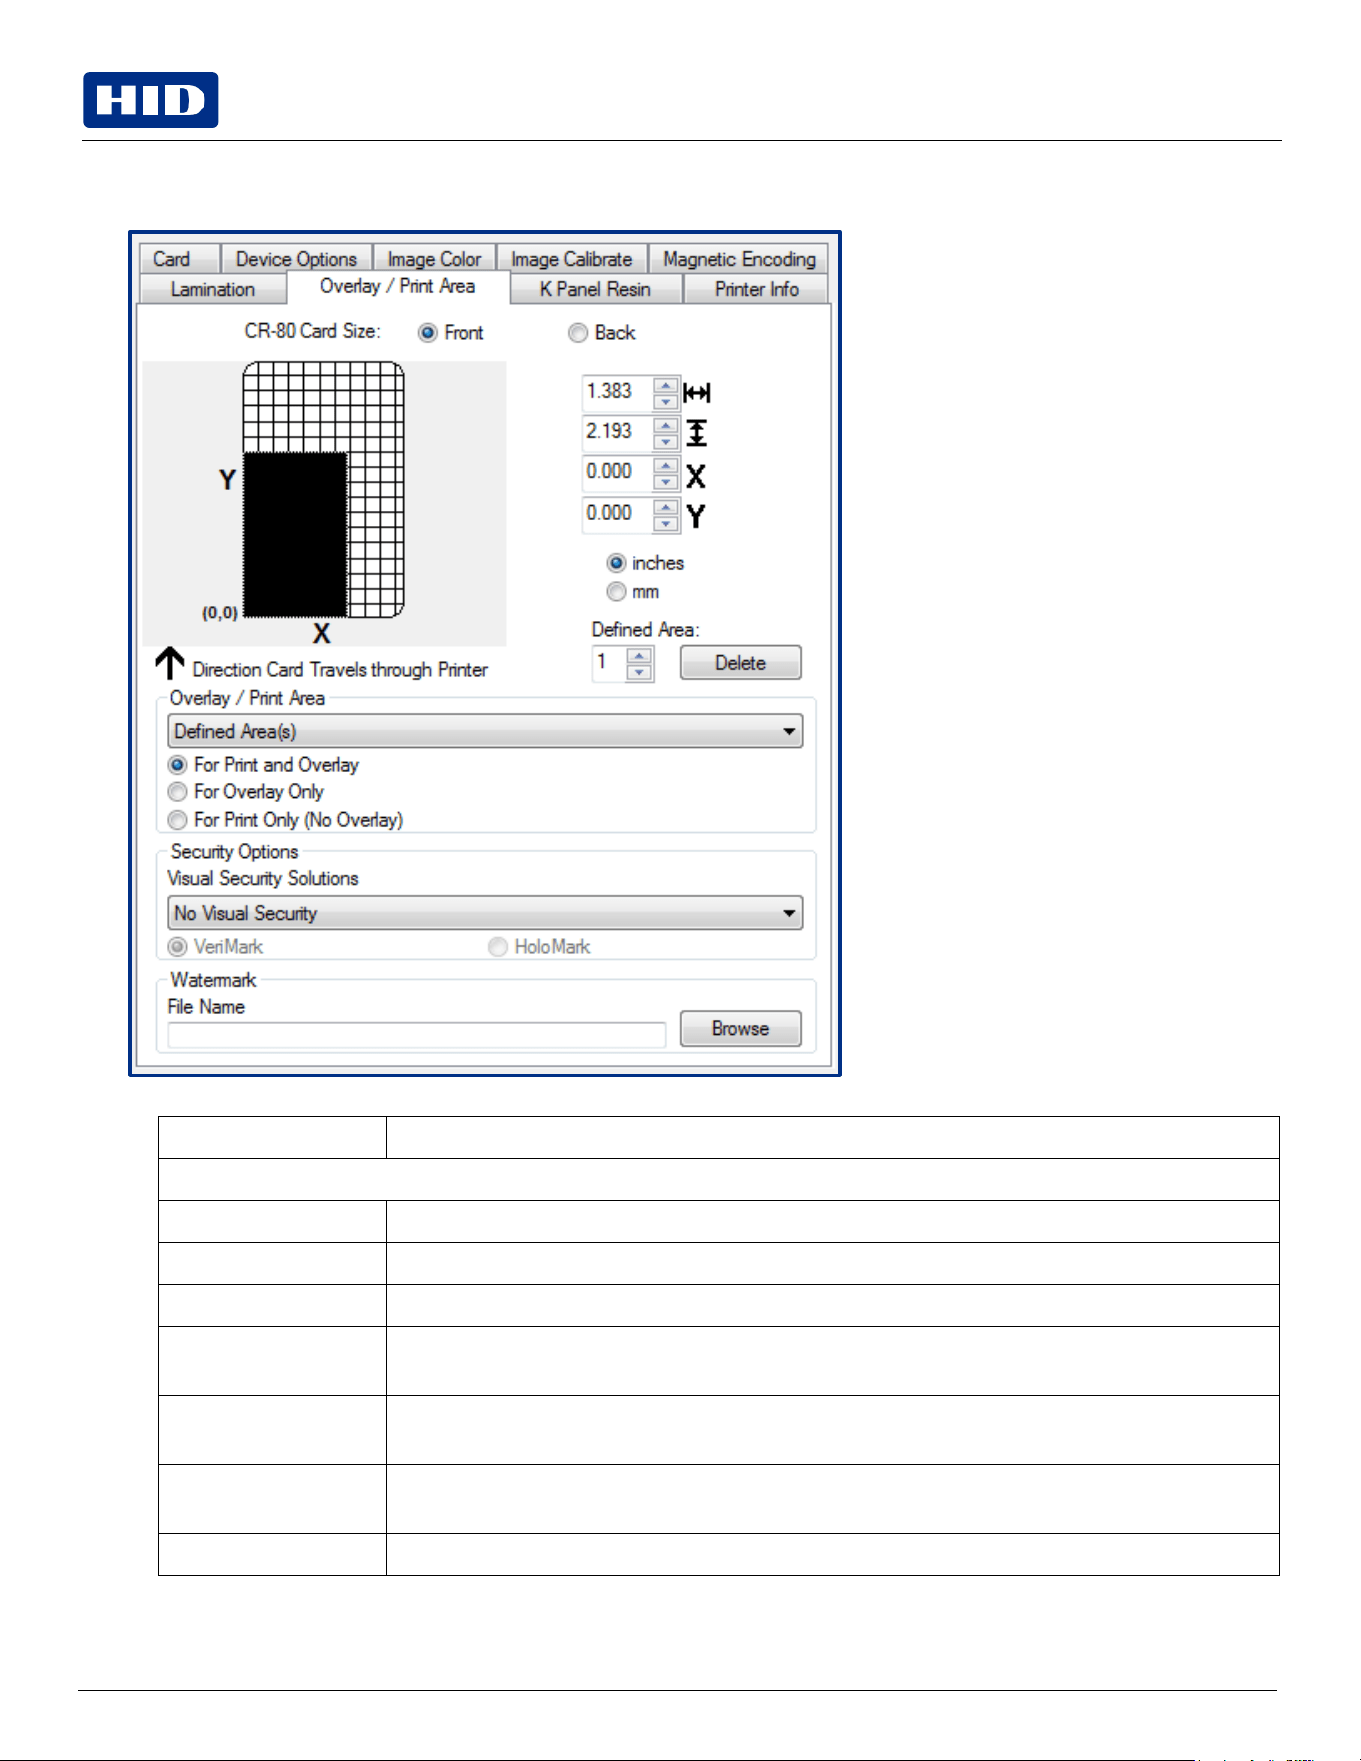Decrease the width value 1.383
Screen dimensions: 1361x1761
[x=666, y=401]
